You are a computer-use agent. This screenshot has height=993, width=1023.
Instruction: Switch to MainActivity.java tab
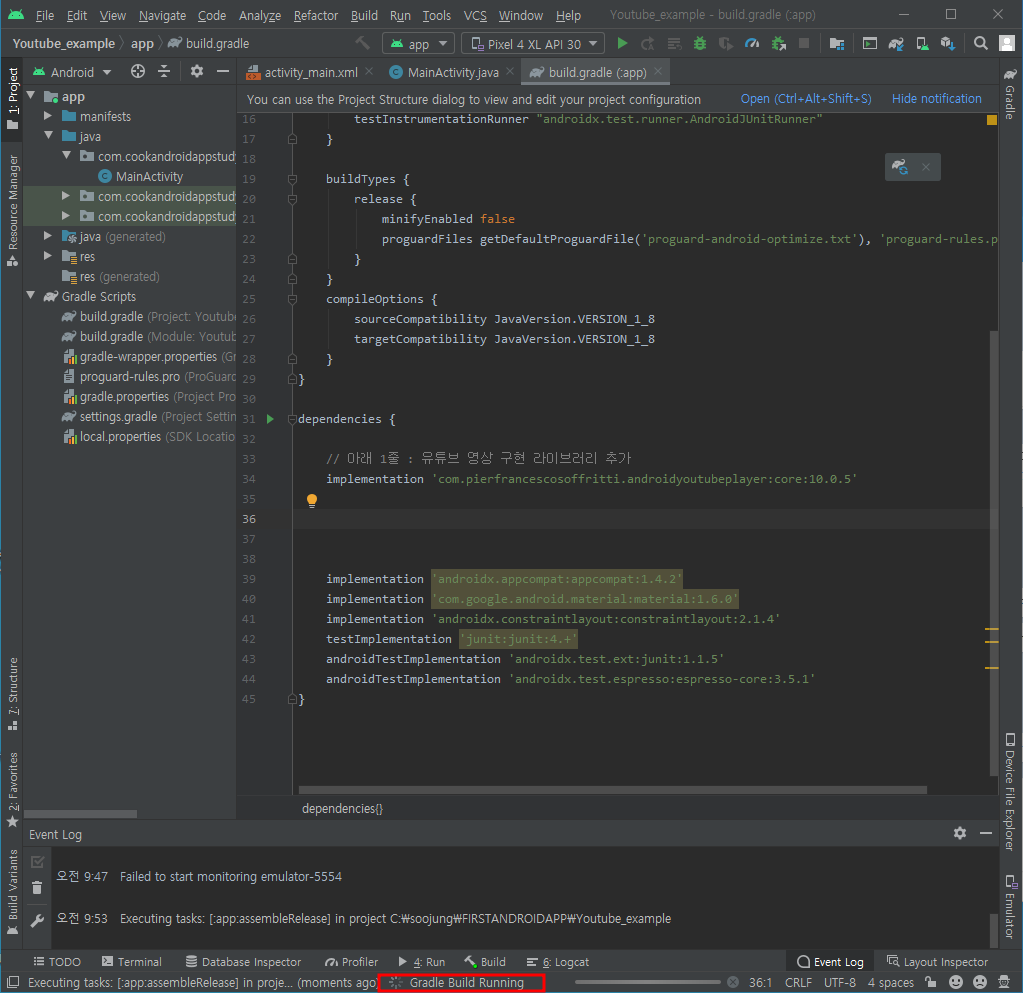pos(453,72)
